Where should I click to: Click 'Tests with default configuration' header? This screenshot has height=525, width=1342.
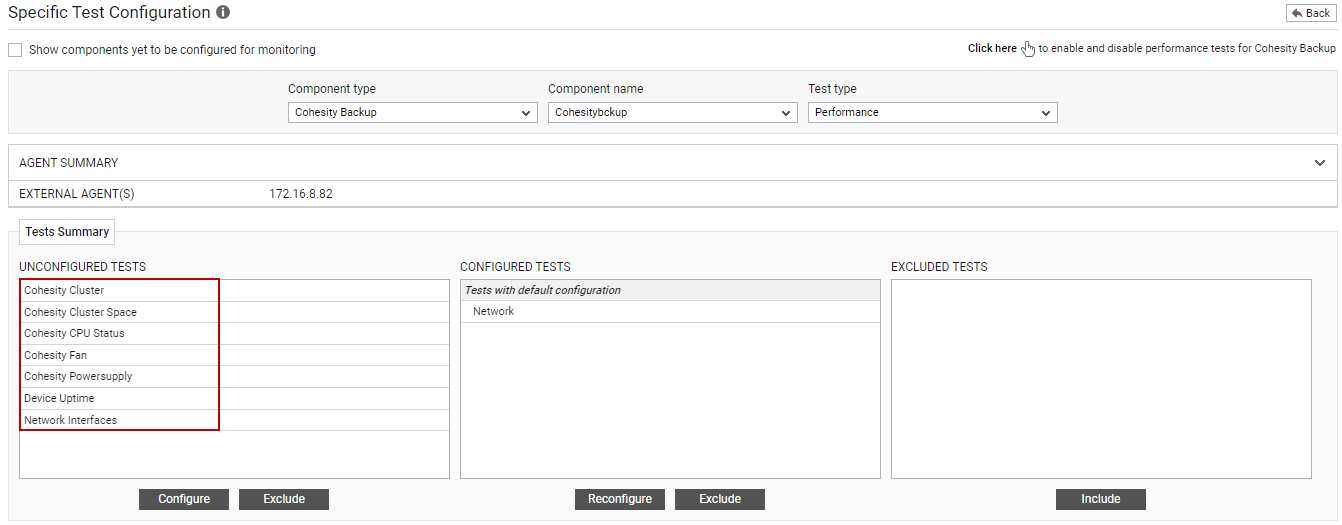[670, 290]
